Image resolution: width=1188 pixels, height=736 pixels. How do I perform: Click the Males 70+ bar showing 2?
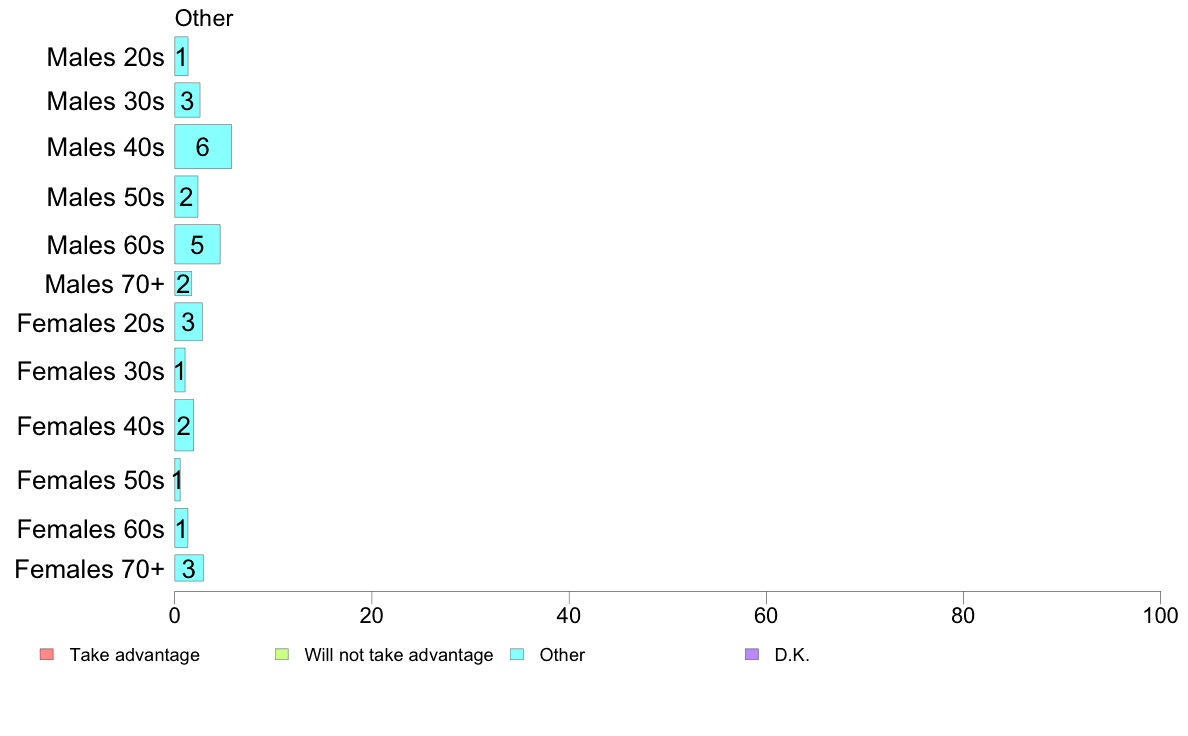tap(183, 283)
